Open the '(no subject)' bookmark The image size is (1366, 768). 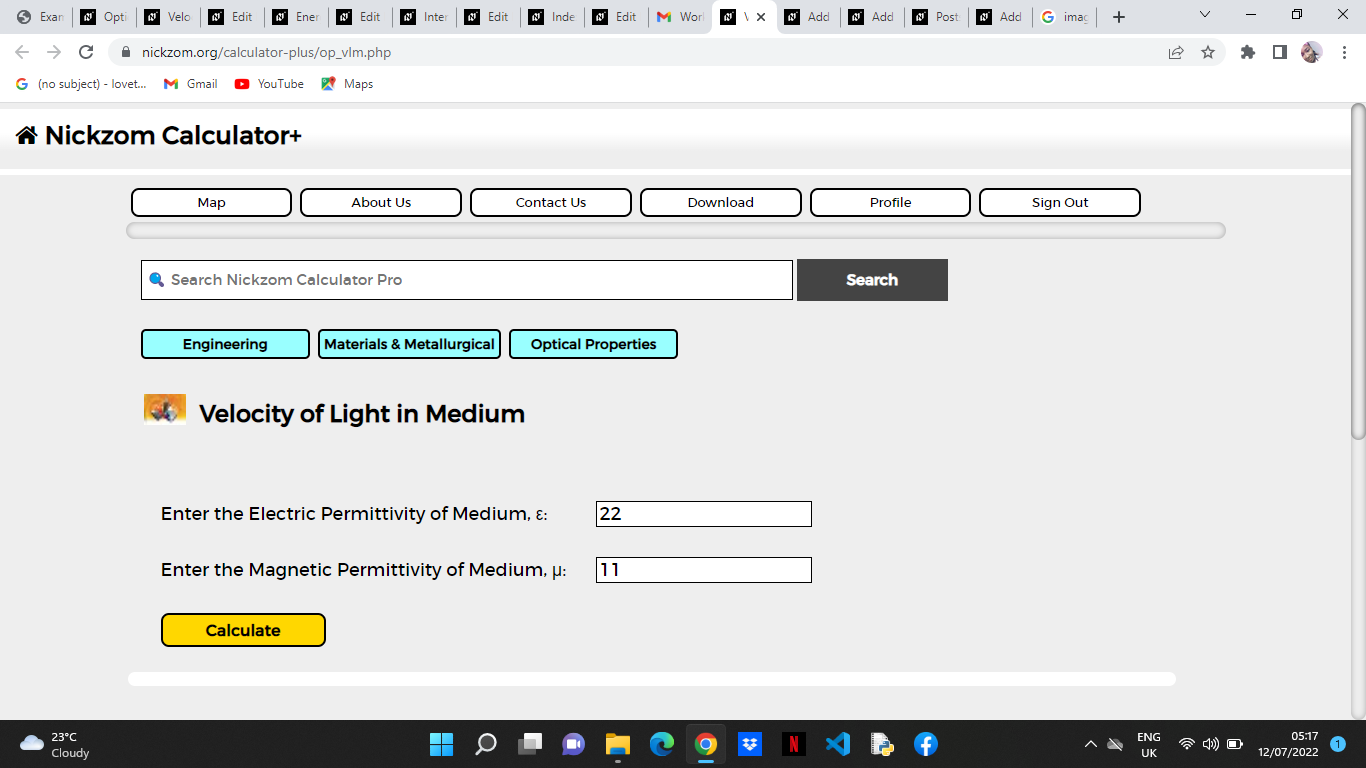(x=81, y=84)
